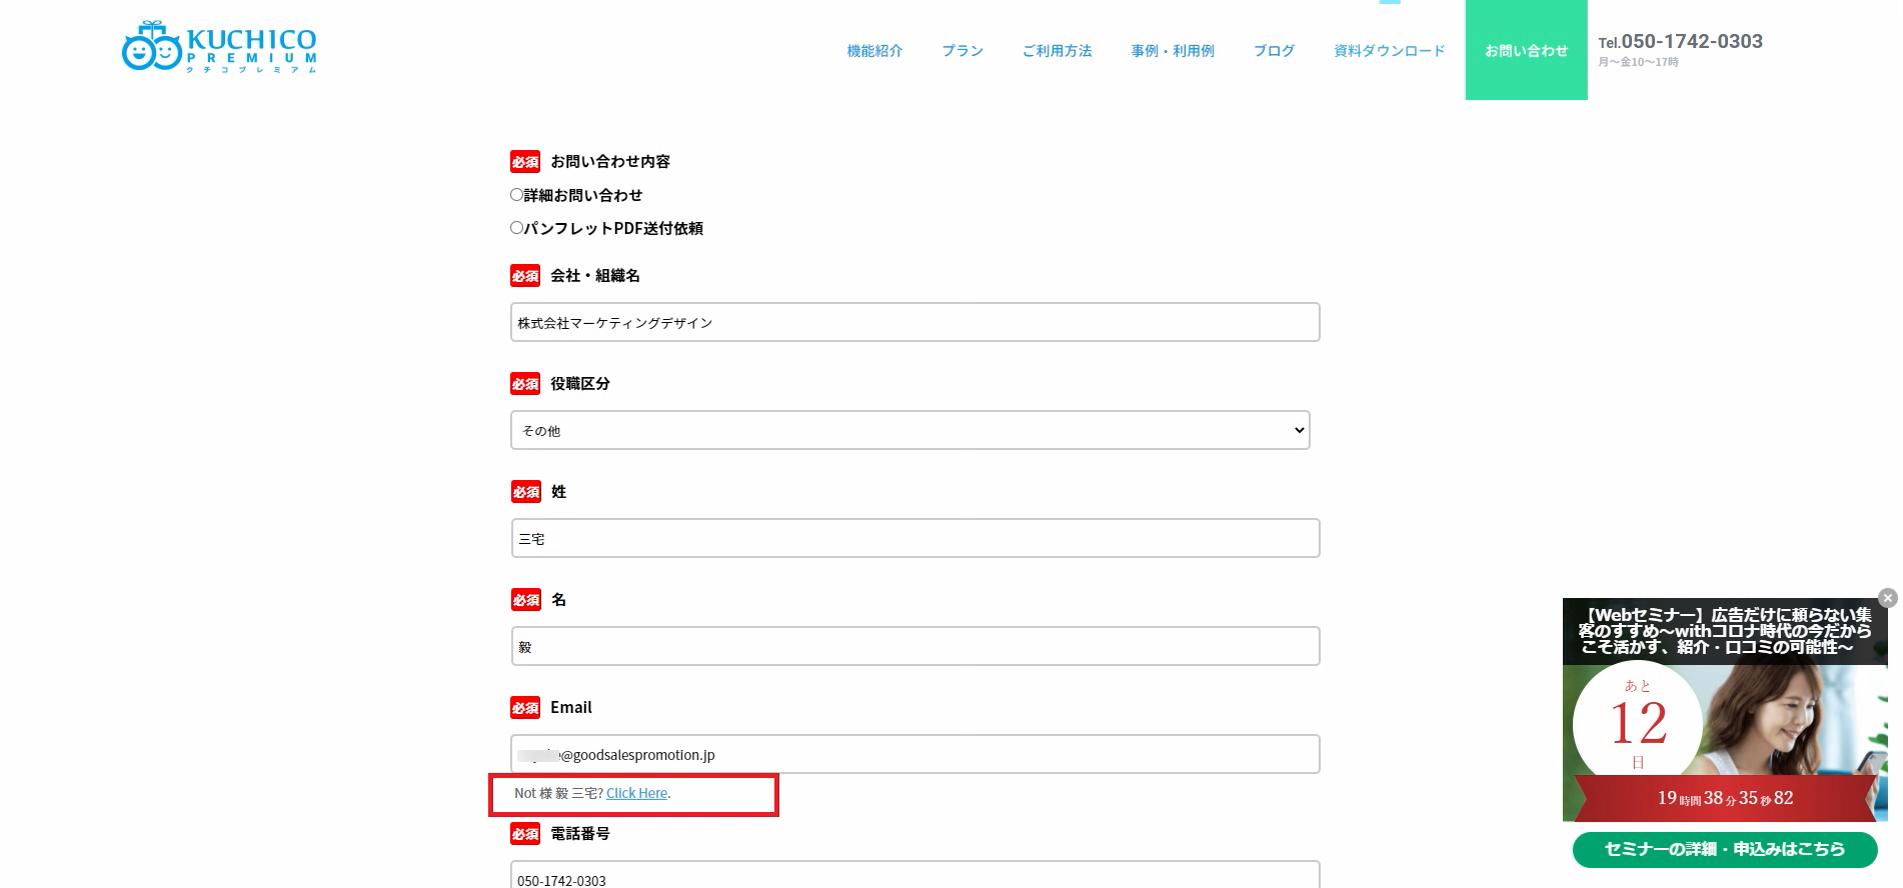Focus the Email input field

pos(914,754)
